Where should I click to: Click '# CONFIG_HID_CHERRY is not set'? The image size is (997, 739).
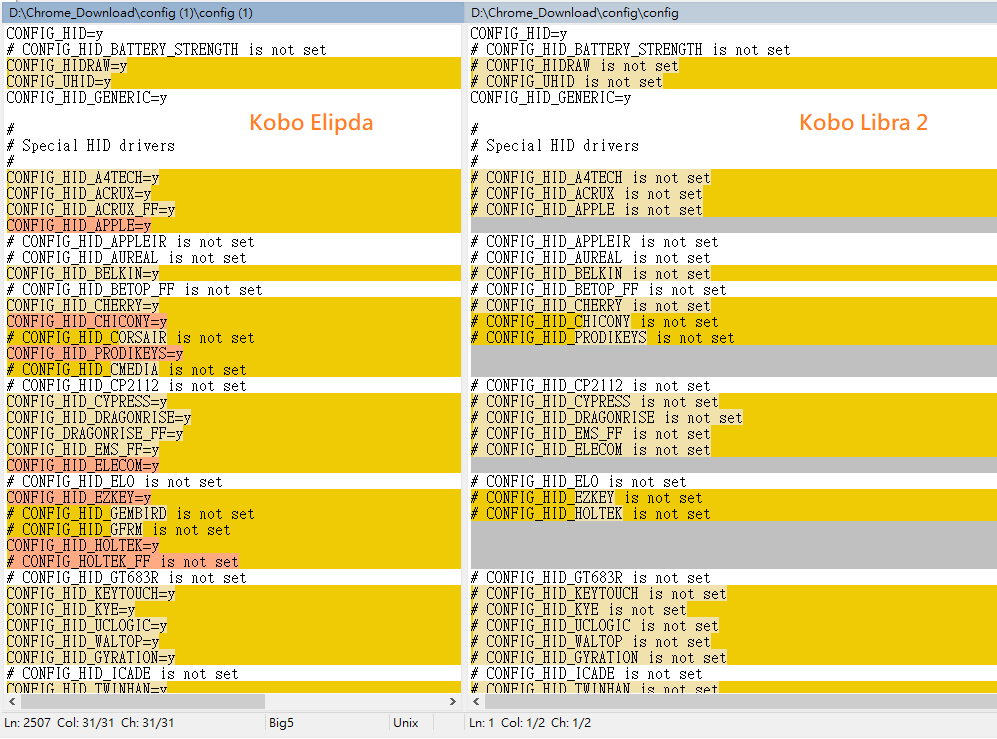click(x=591, y=305)
